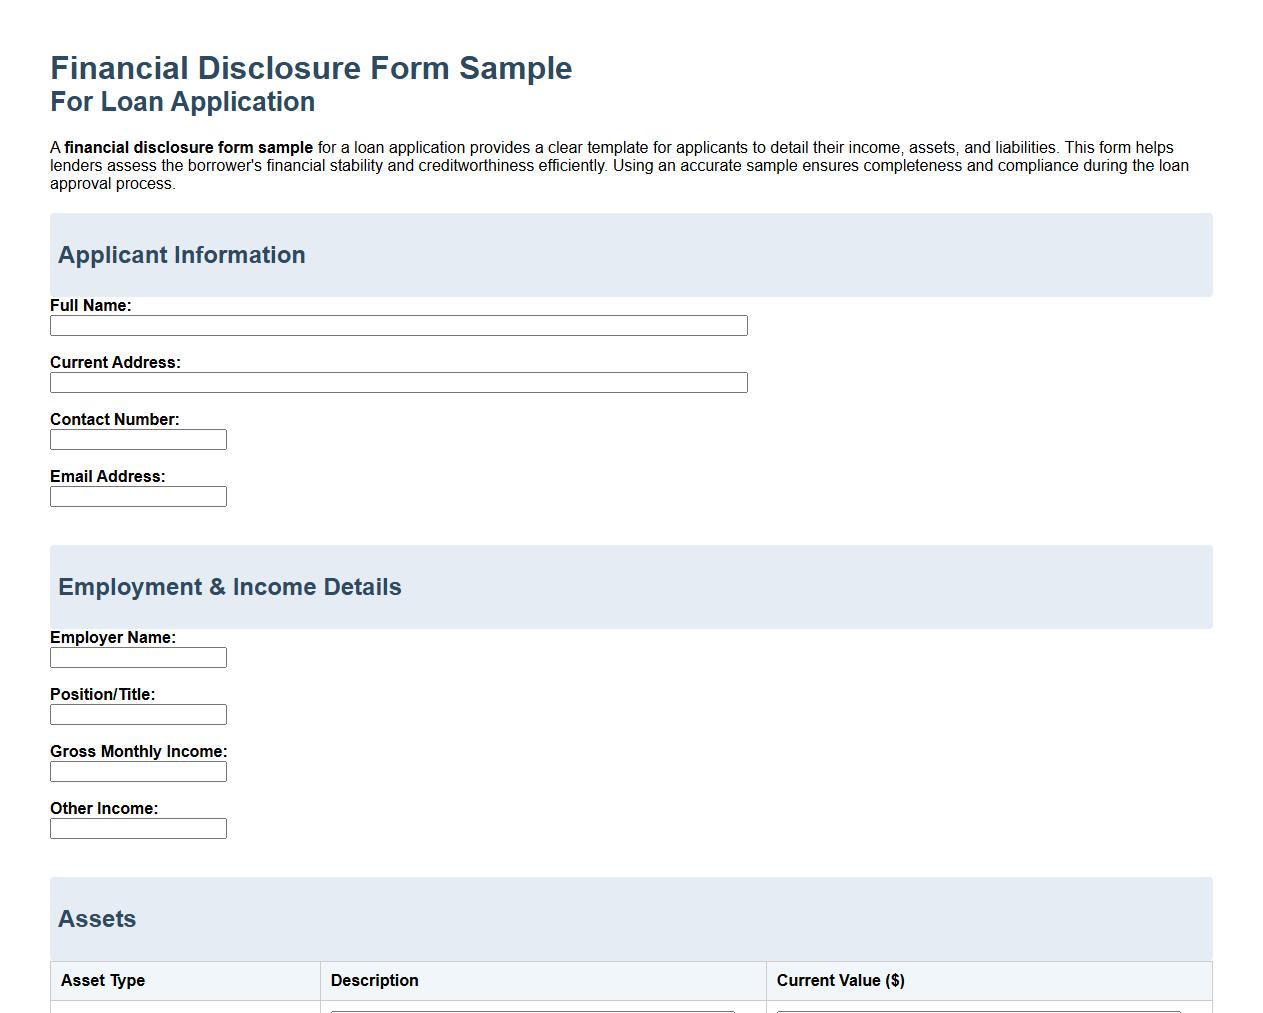Click the Full Name field label
The image size is (1263, 1013).
[x=92, y=306]
